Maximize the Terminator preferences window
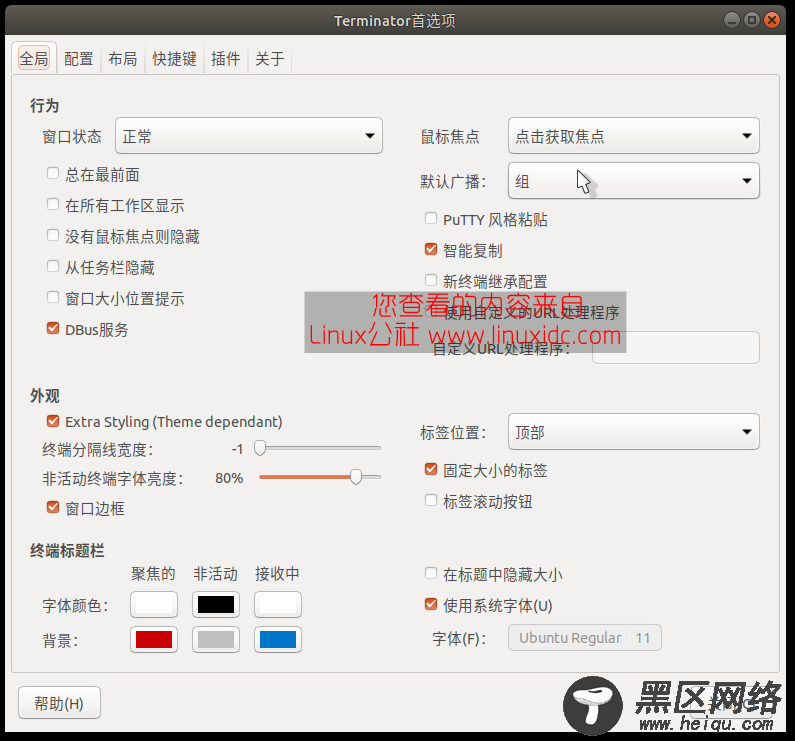This screenshot has height=741, width=795. pos(751,20)
